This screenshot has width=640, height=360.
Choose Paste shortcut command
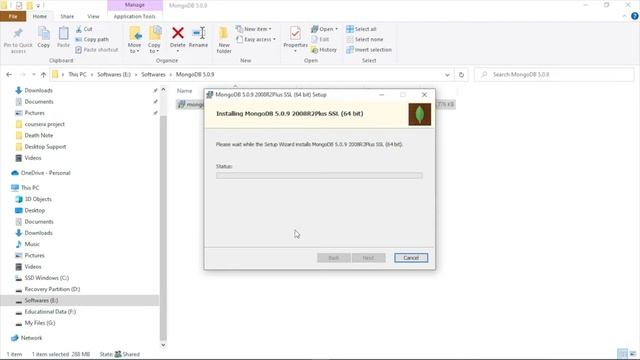coord(97,49)
